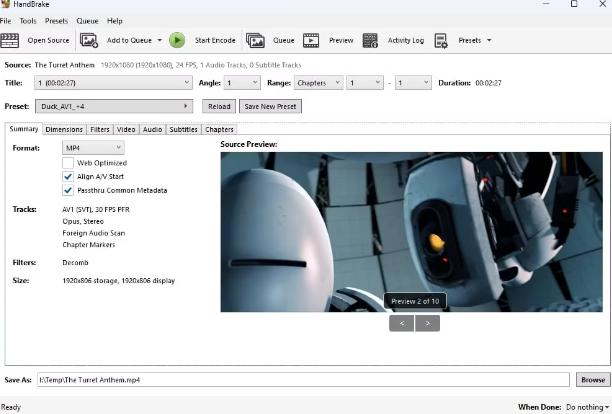Open the Activity Log icon
This screenshot has height=414, width=612.
(370, 41)
